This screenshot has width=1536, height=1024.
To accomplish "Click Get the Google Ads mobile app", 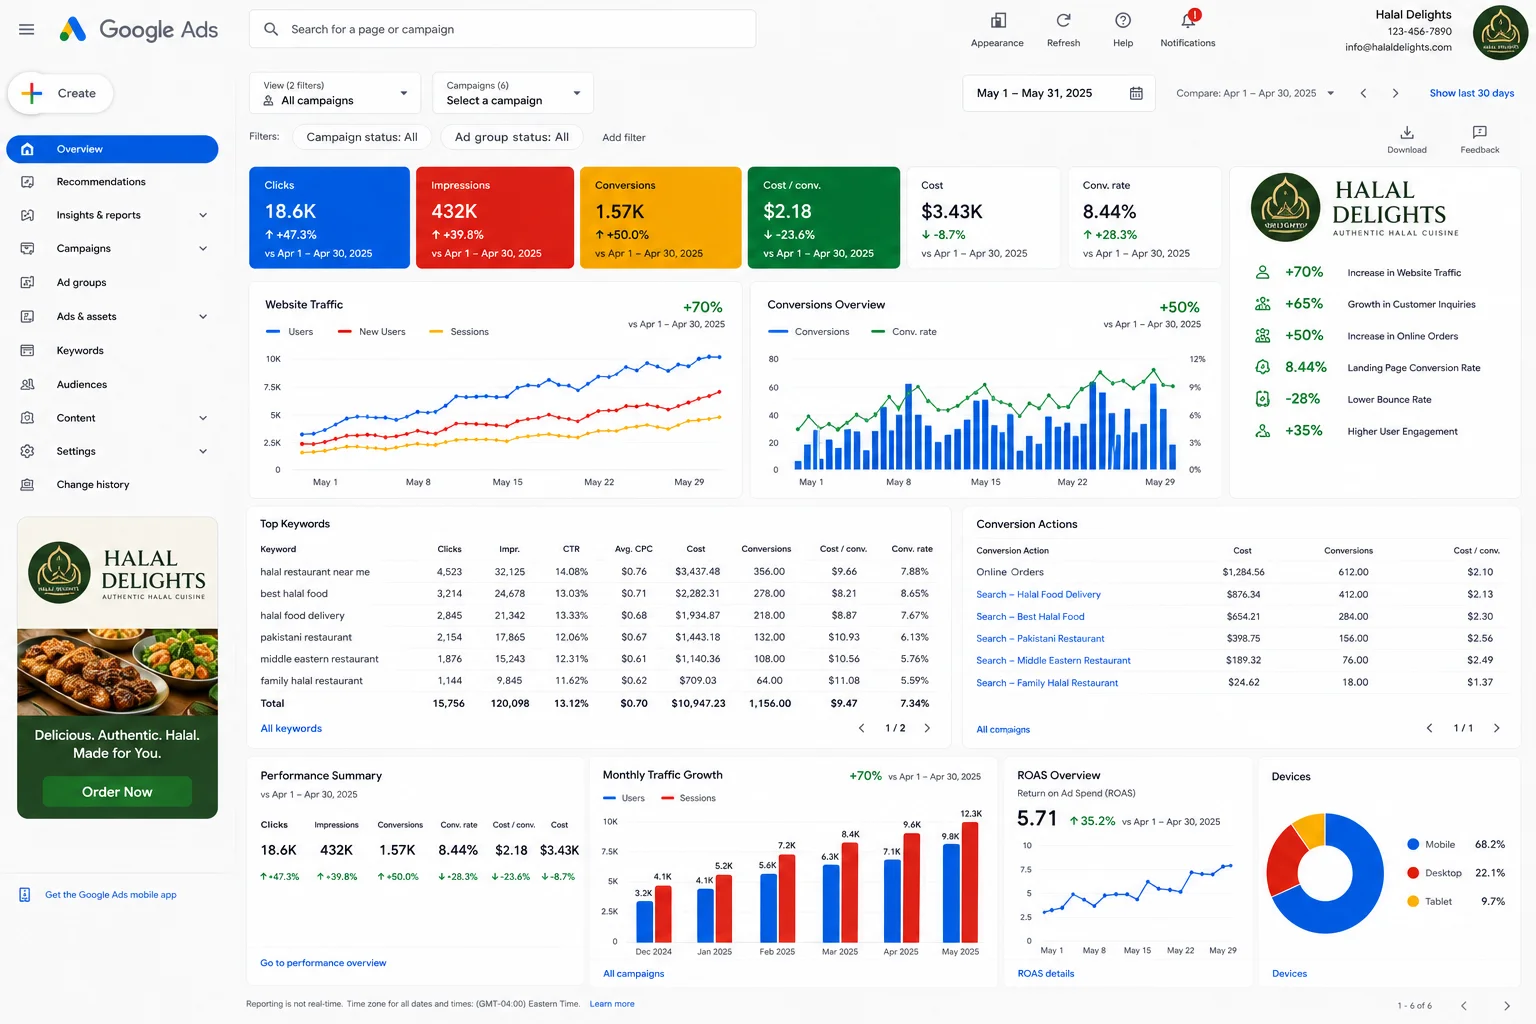I will click(111, 895).
